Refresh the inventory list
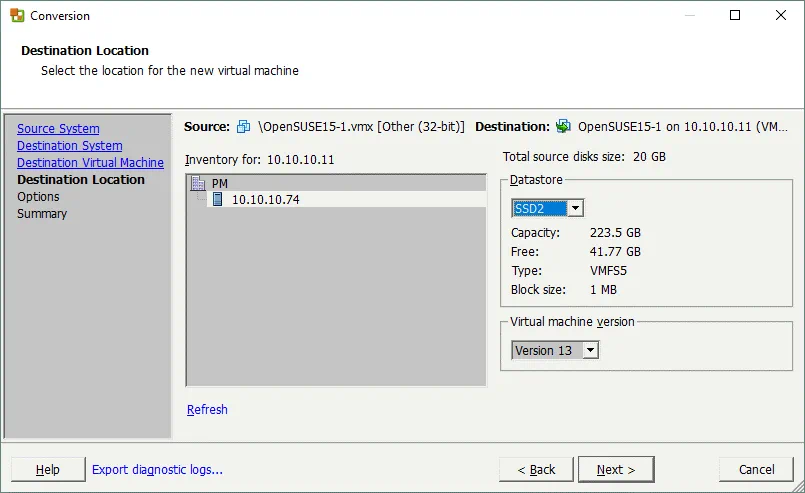Viewport: 805px width, 493px height. click(207, 409)
